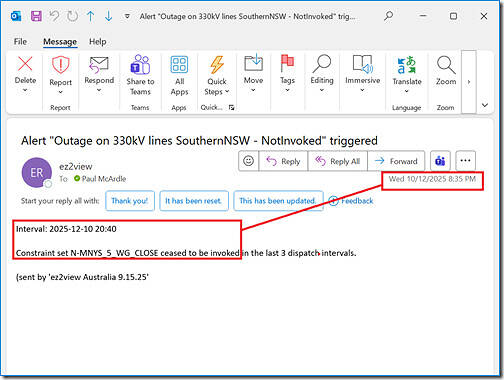Viewport: 504px width, 380px height.
Task: Expand the Delete dropdown arrow
Action: click(25, 90)
